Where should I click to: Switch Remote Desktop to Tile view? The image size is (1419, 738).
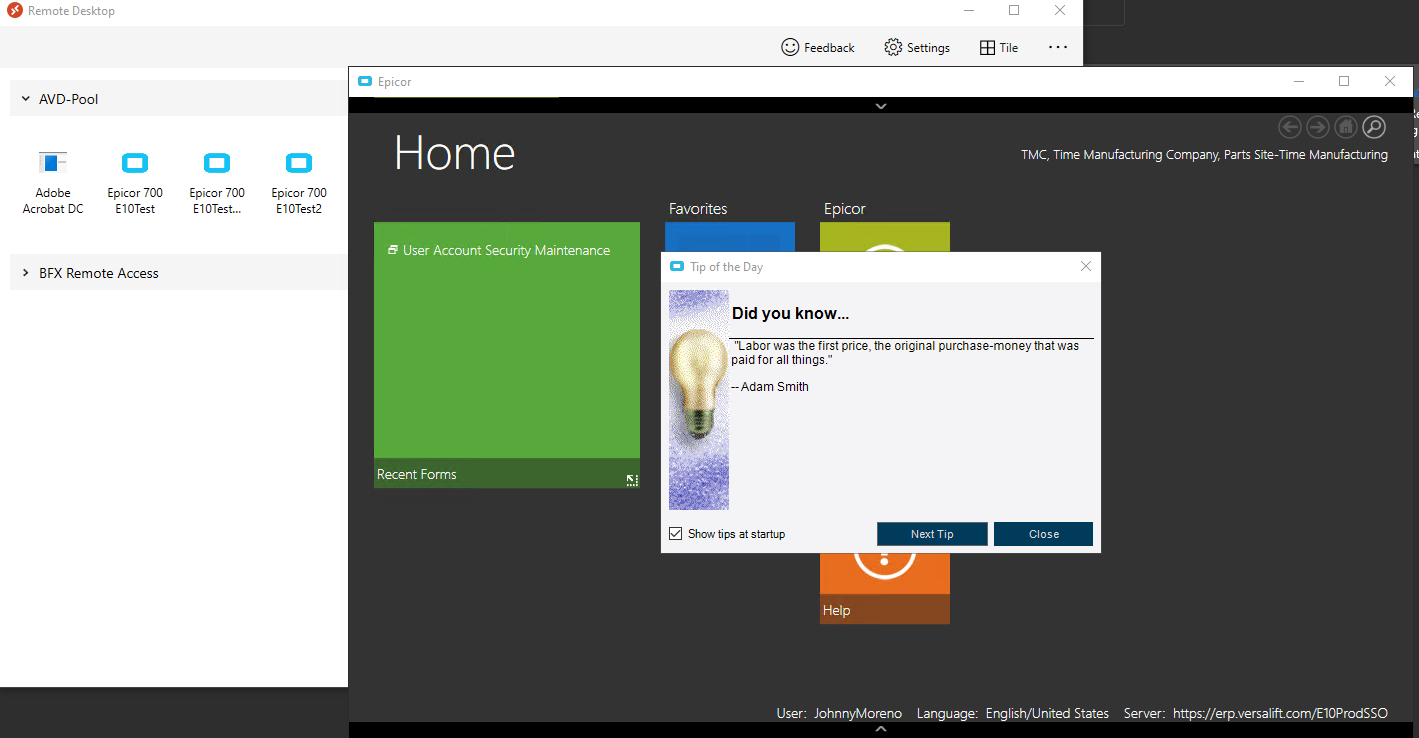(x=999, y=47)
